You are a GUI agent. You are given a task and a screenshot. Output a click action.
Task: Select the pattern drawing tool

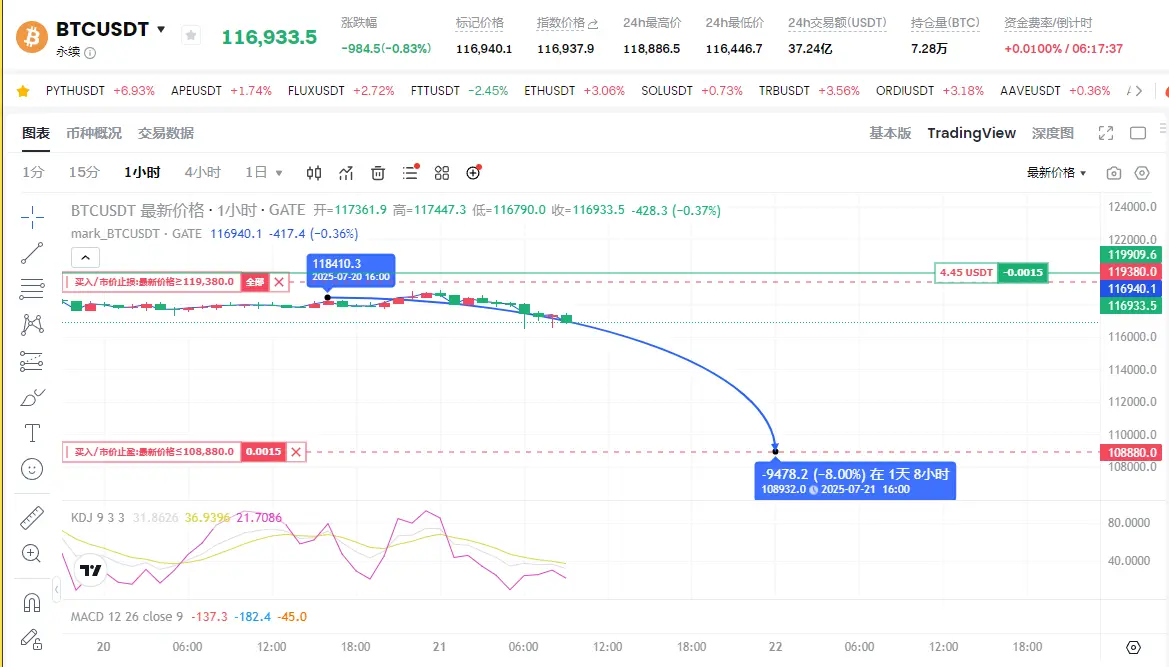[x=32, y=324]
